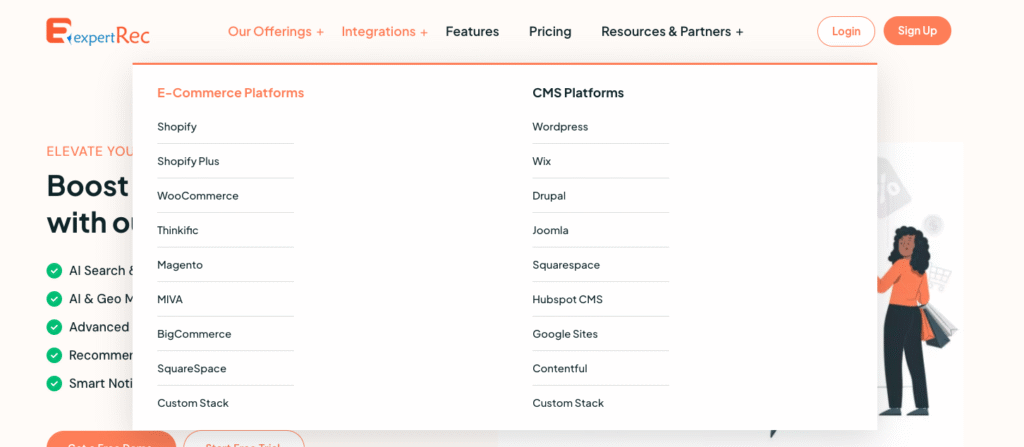Select Magento in the platform list
This screenshot has height=447, width=1024.
click(180, 265)
